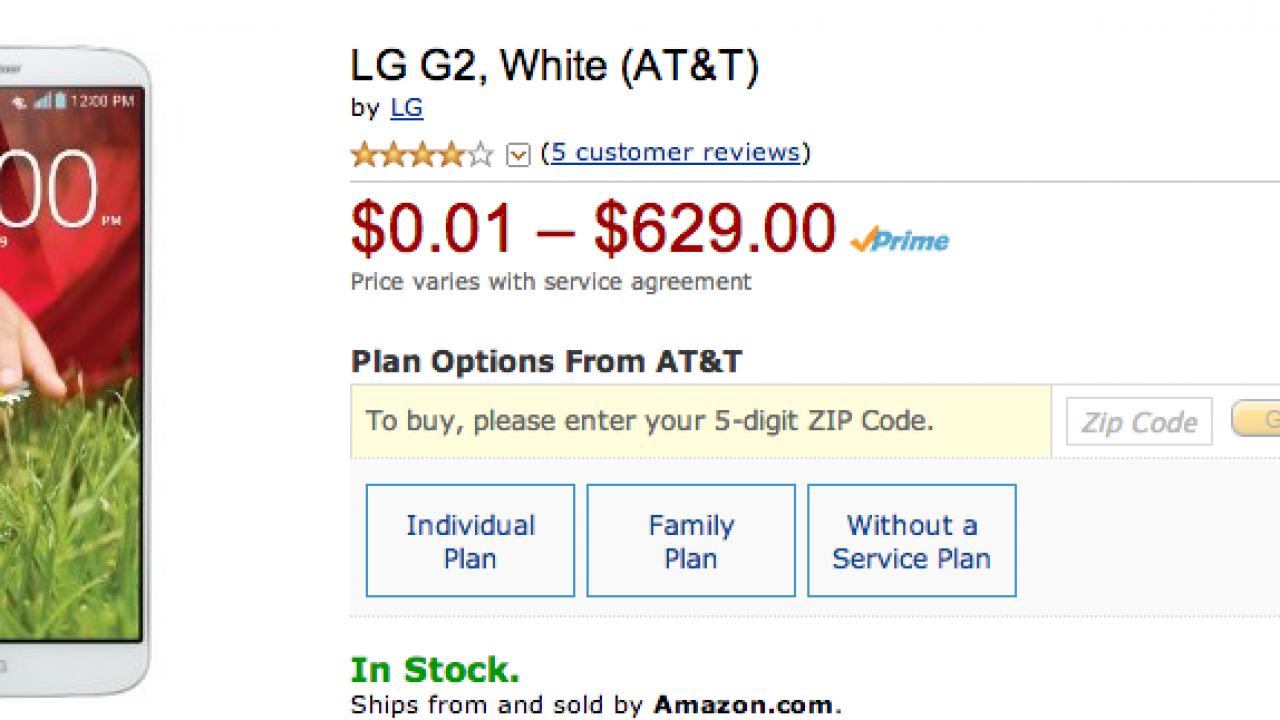This screenshot has height=720, width=1280.
Task: Click the product title LG G2, White (AT&T)
Action: (x=555, y=66)
